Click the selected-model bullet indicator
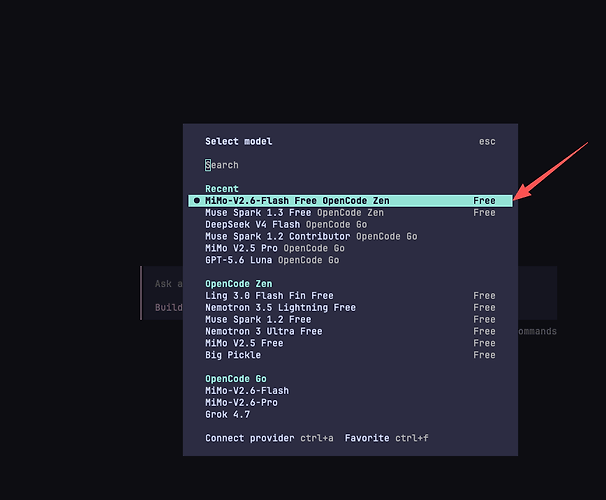 pos(197,201)
